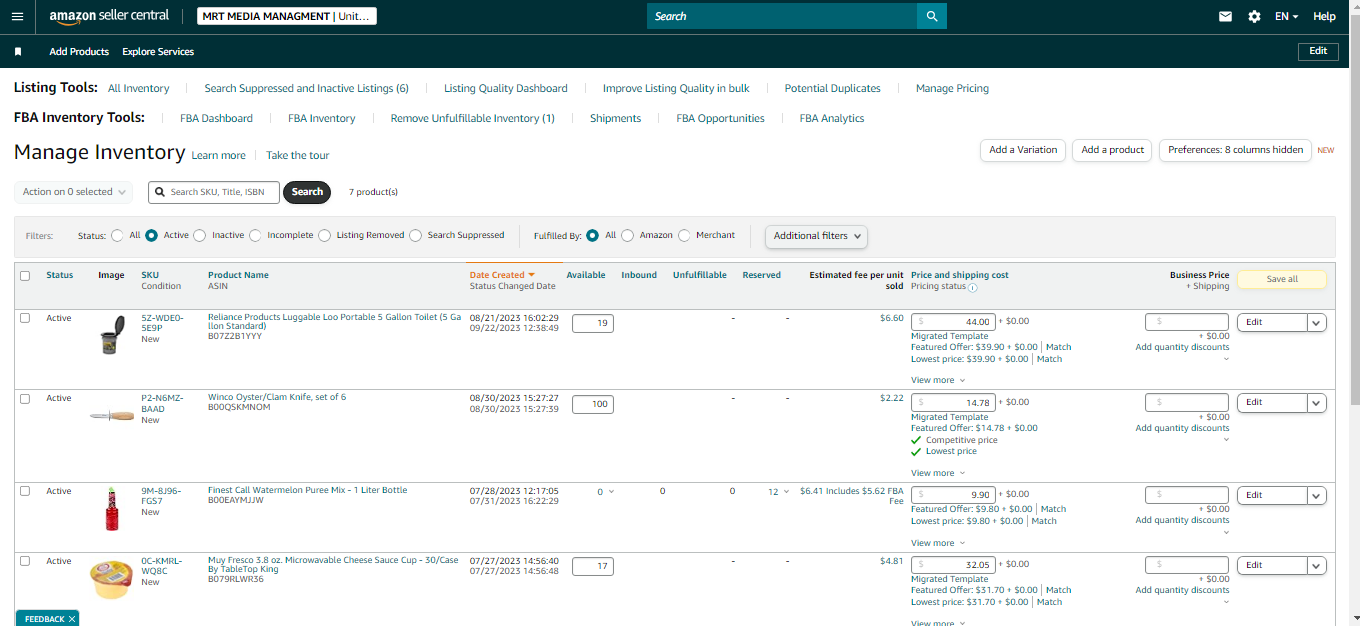Click Edit button in the top bar
Screen dimensions: 1360x626
[1318, 51]
